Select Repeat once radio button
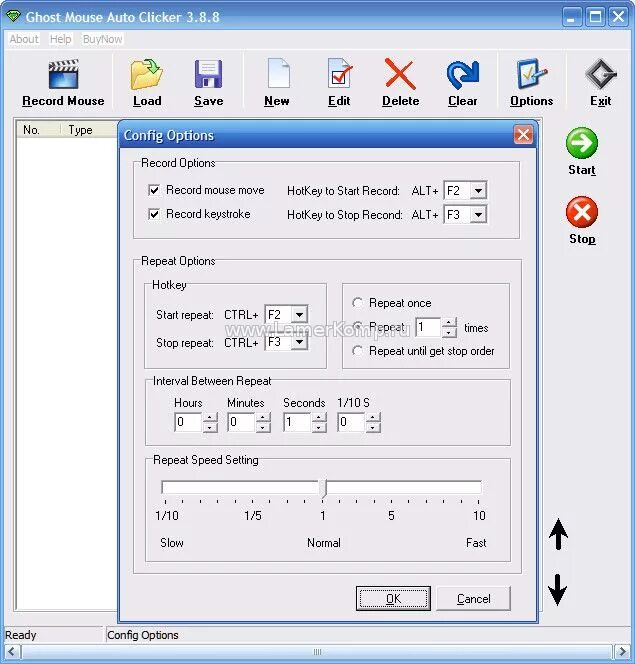The width and height of the screenshot is (635, 664). point(358,303)
